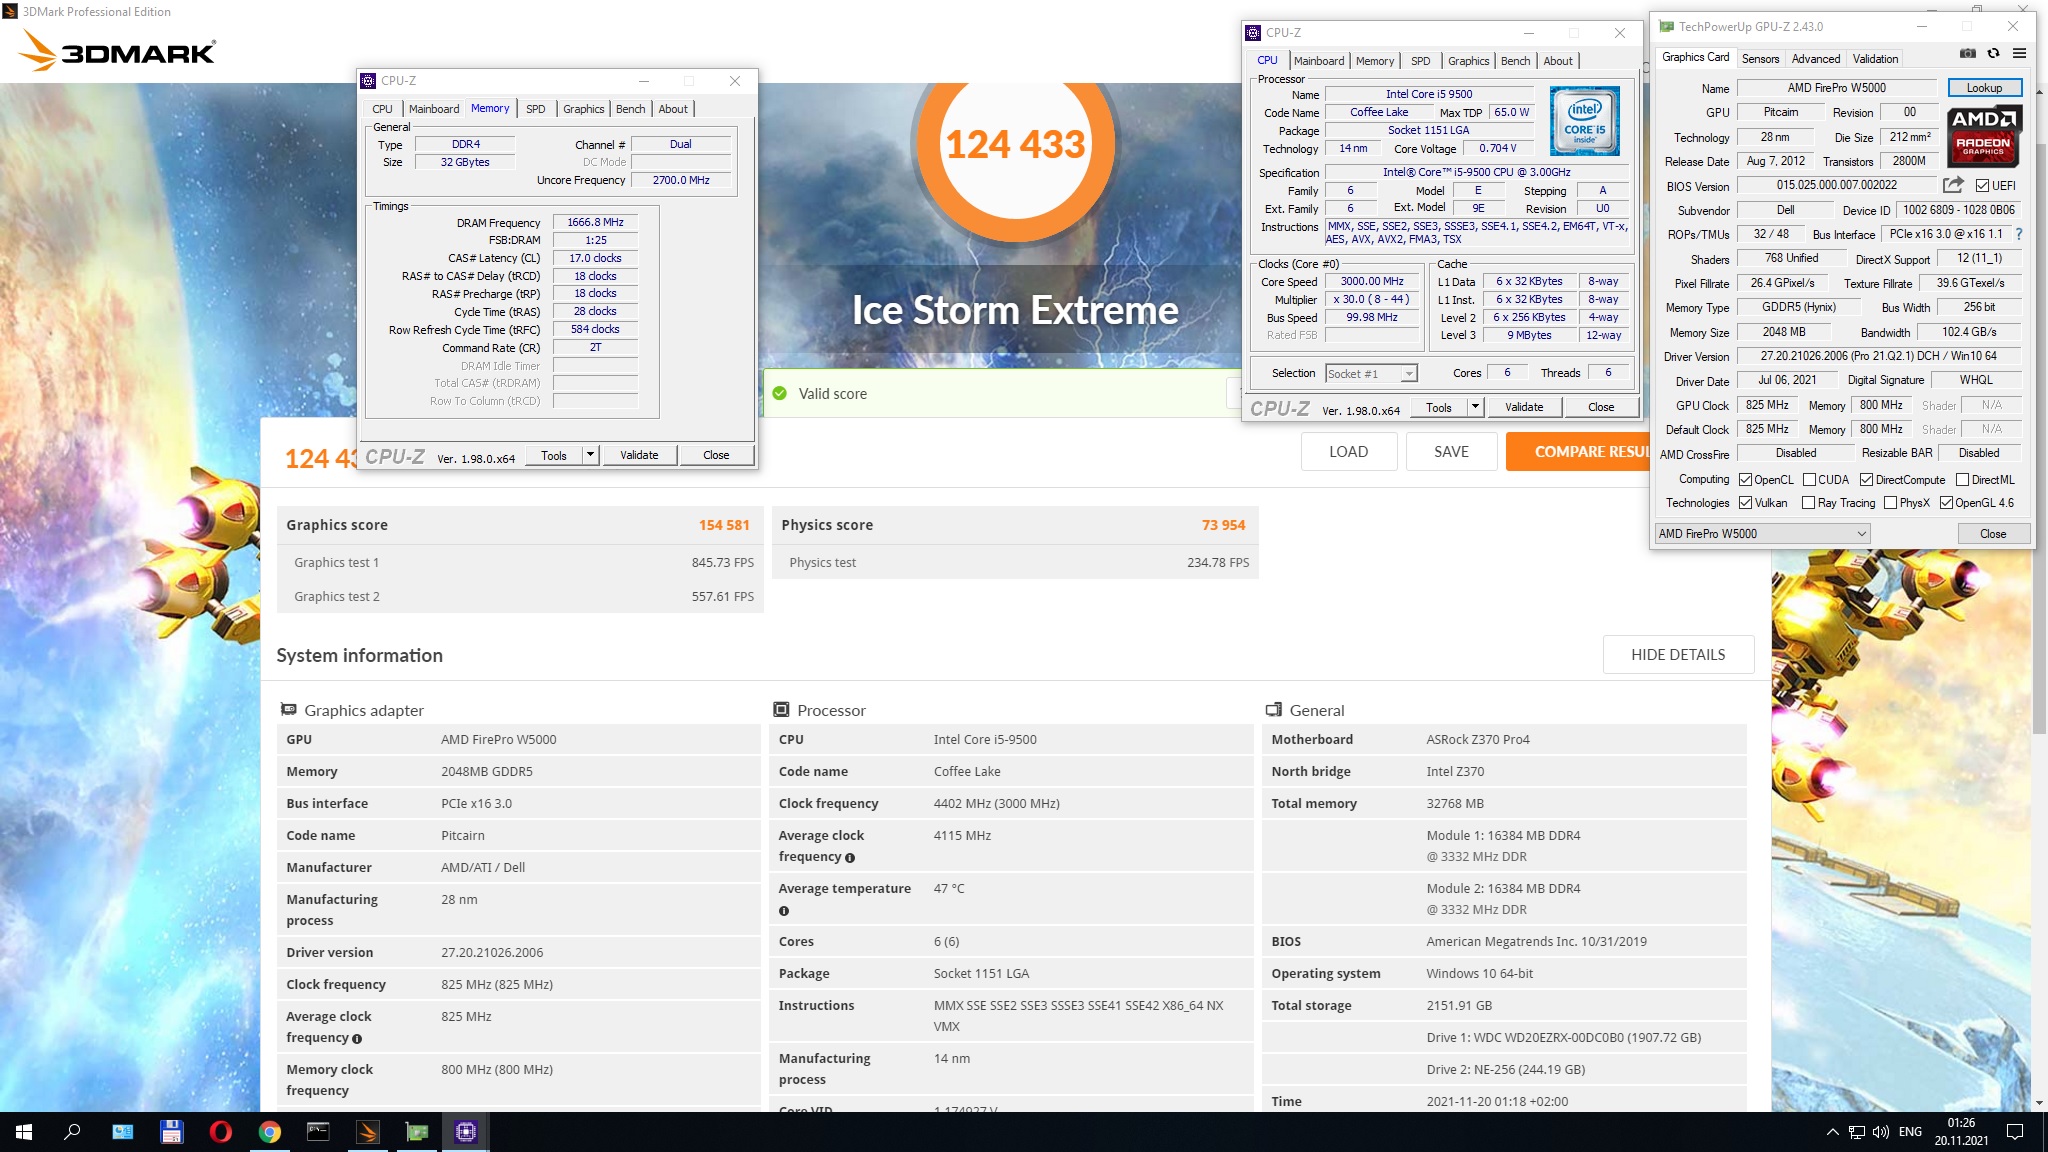Switch to the Sensors tab in GPU-Z
The width and height of the screenshot is (2048, 1152).
coord(1760,59)
